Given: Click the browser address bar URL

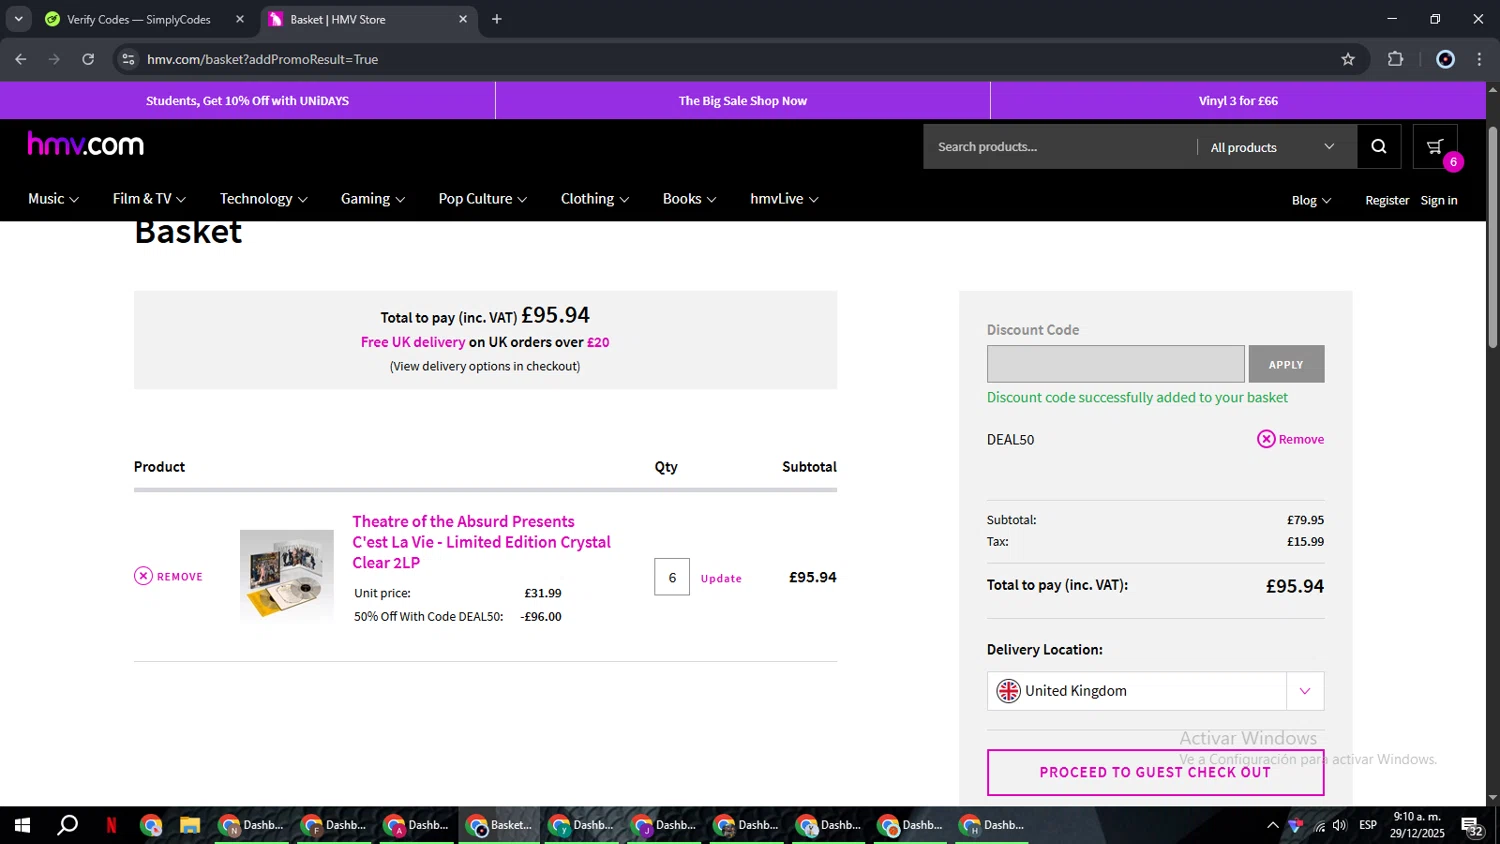Looking at the screenshot, I should point(262,59).
